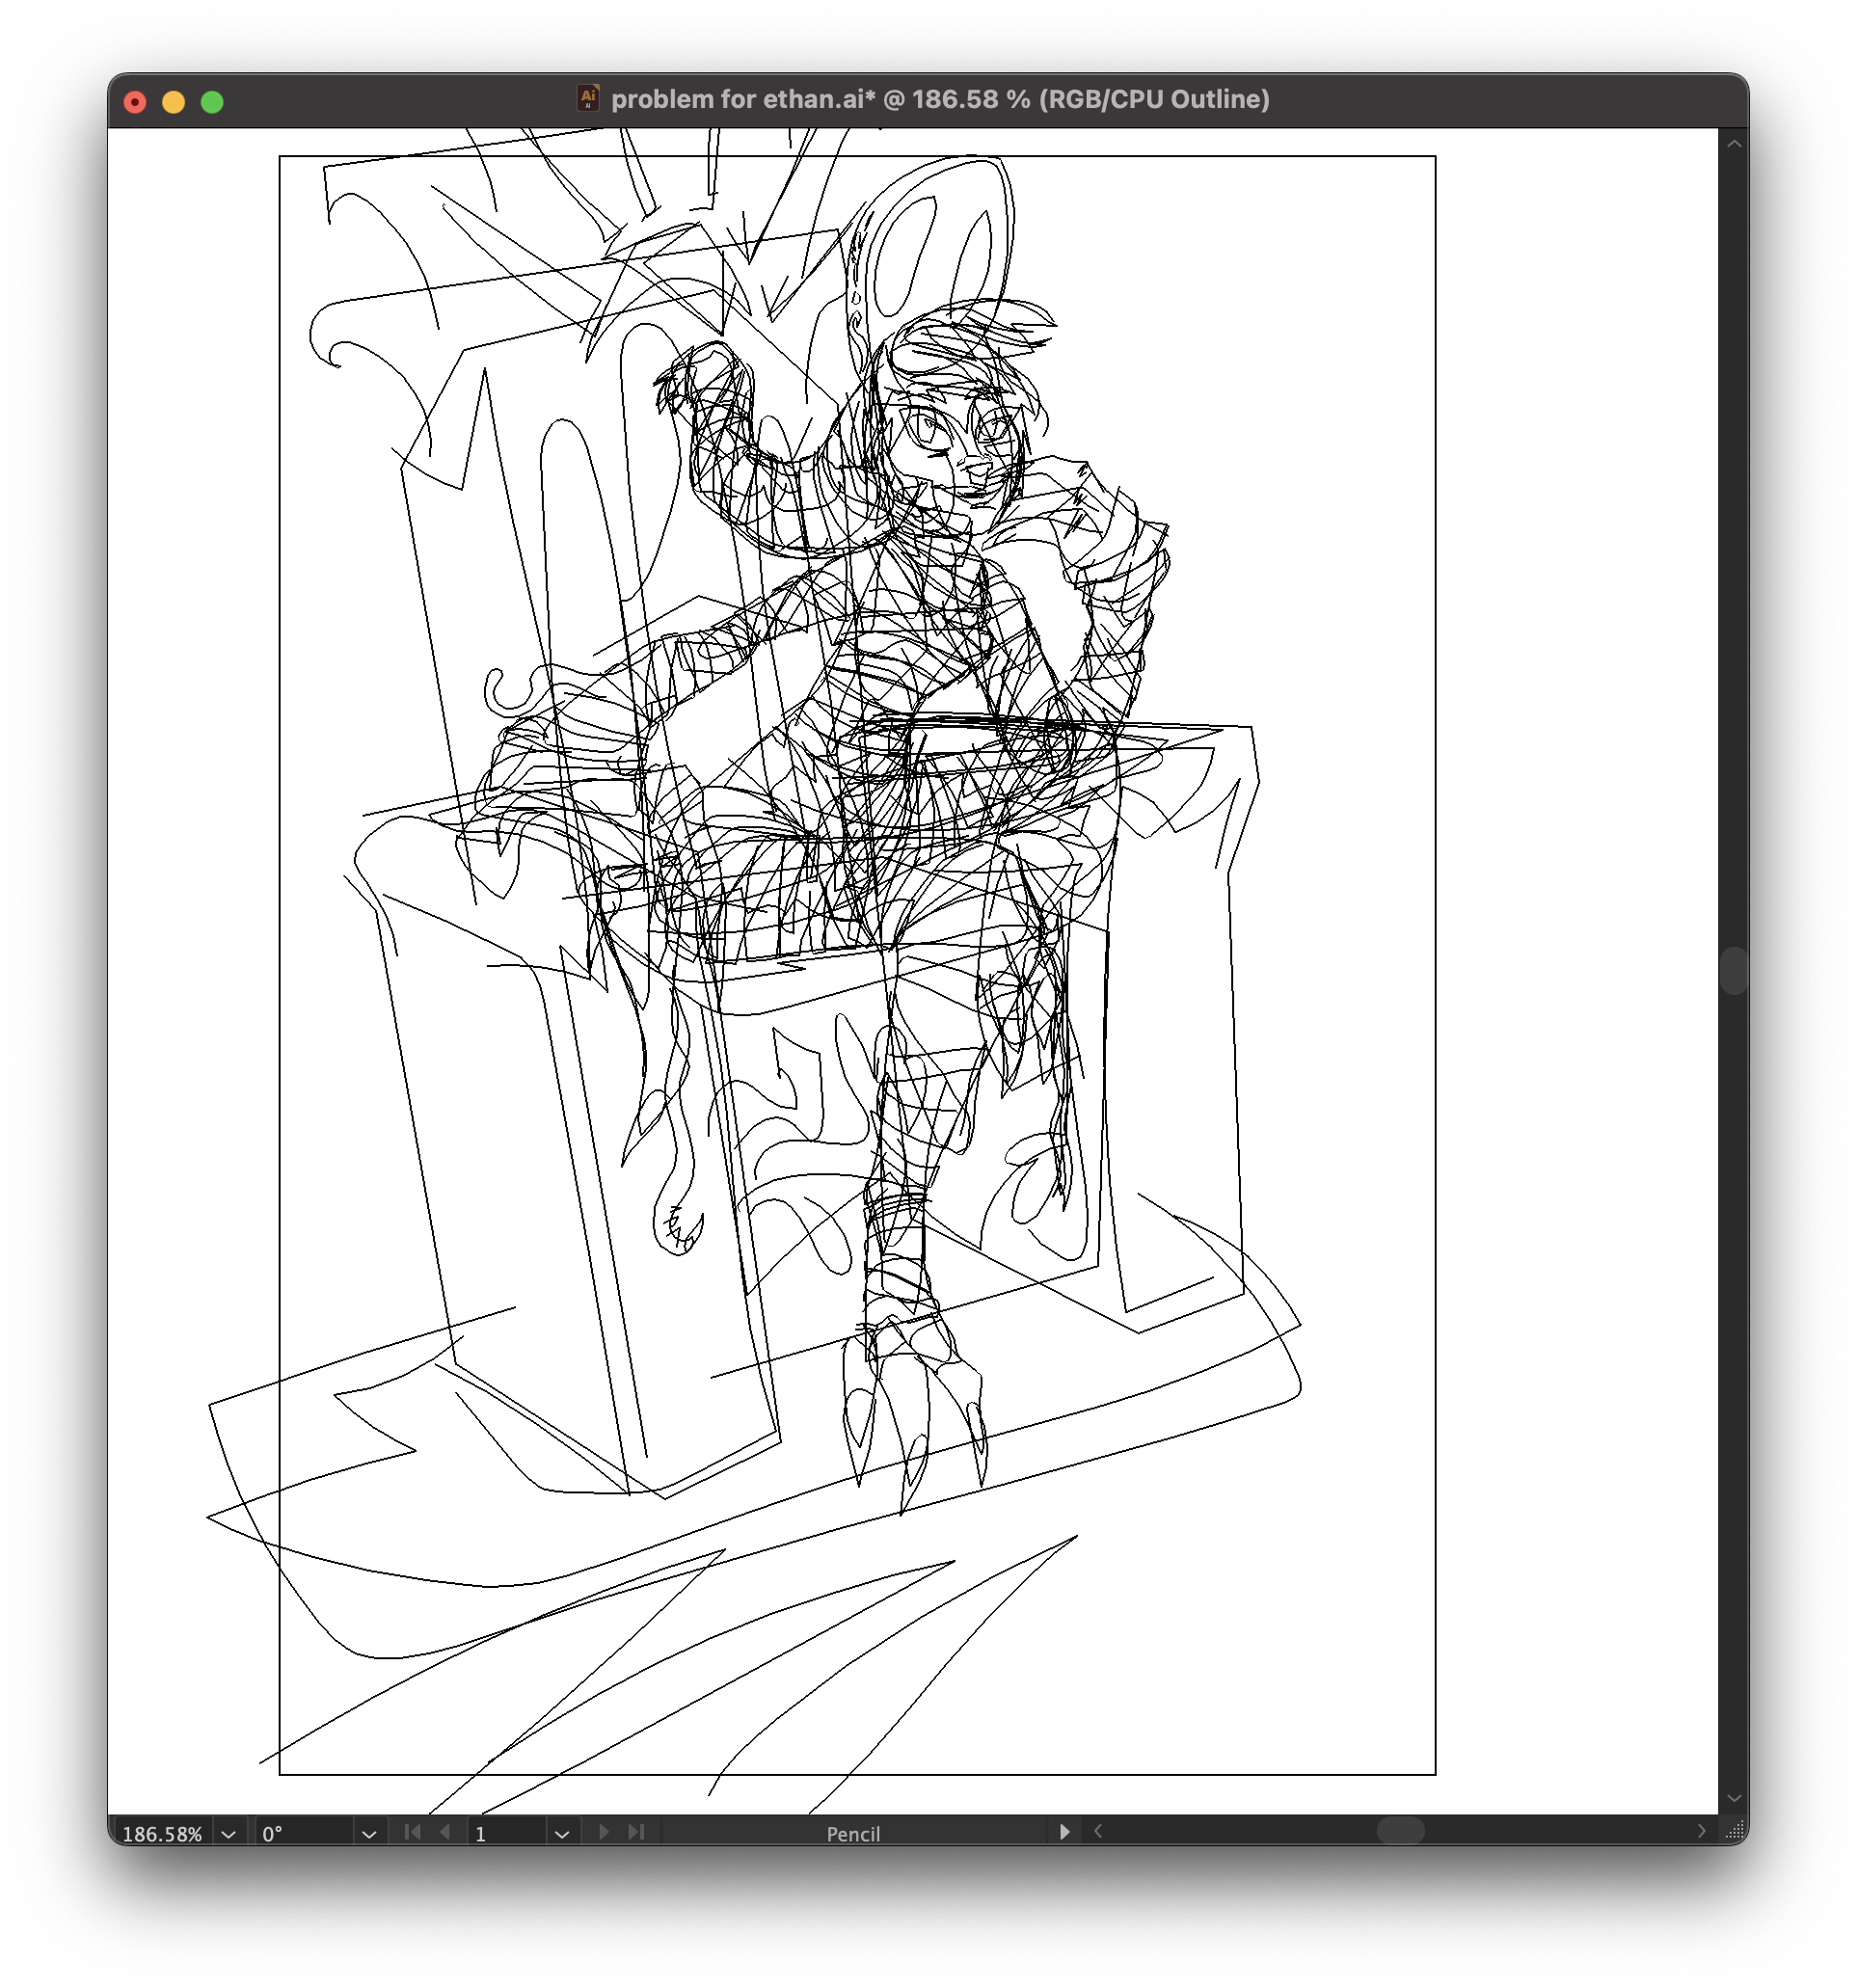The image size is (1857, 1988).
Task: Go to last artboard button
Action: (x=636, y=1832)
